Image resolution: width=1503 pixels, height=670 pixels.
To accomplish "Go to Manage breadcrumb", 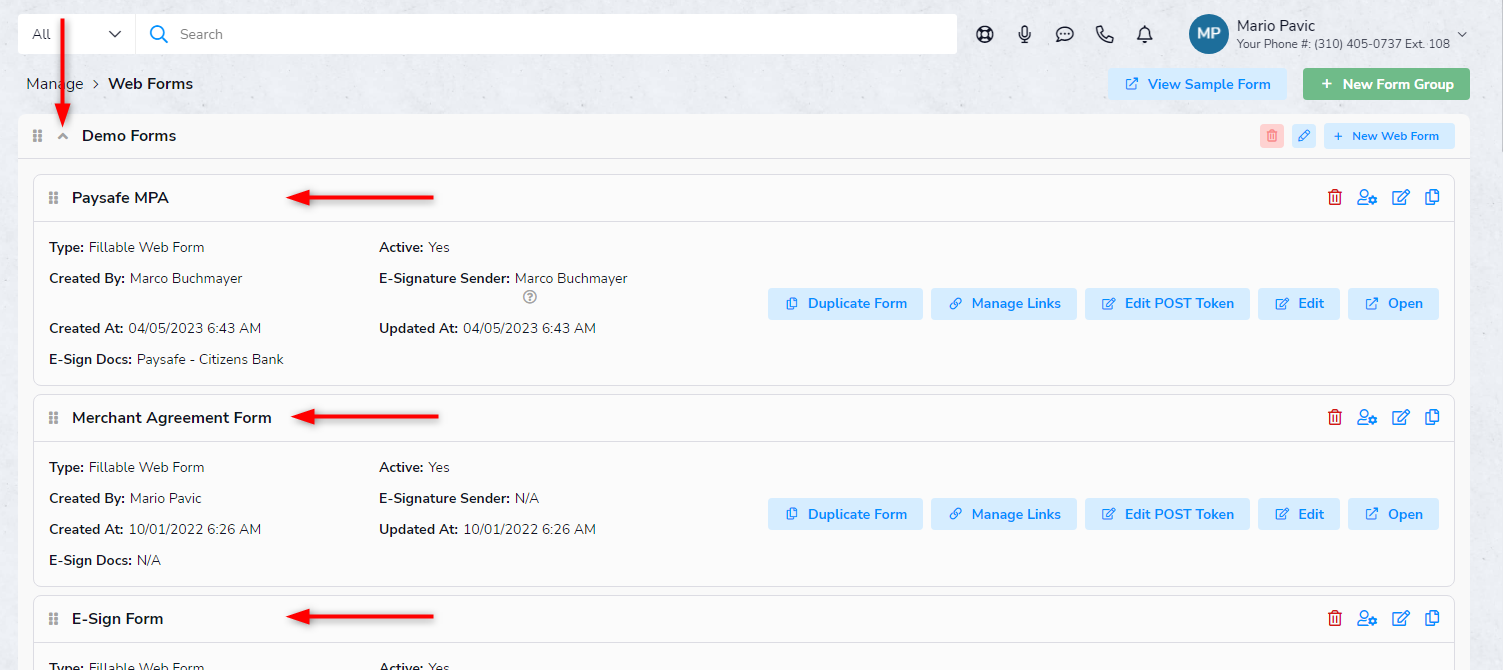I will [x=55, y=84].
